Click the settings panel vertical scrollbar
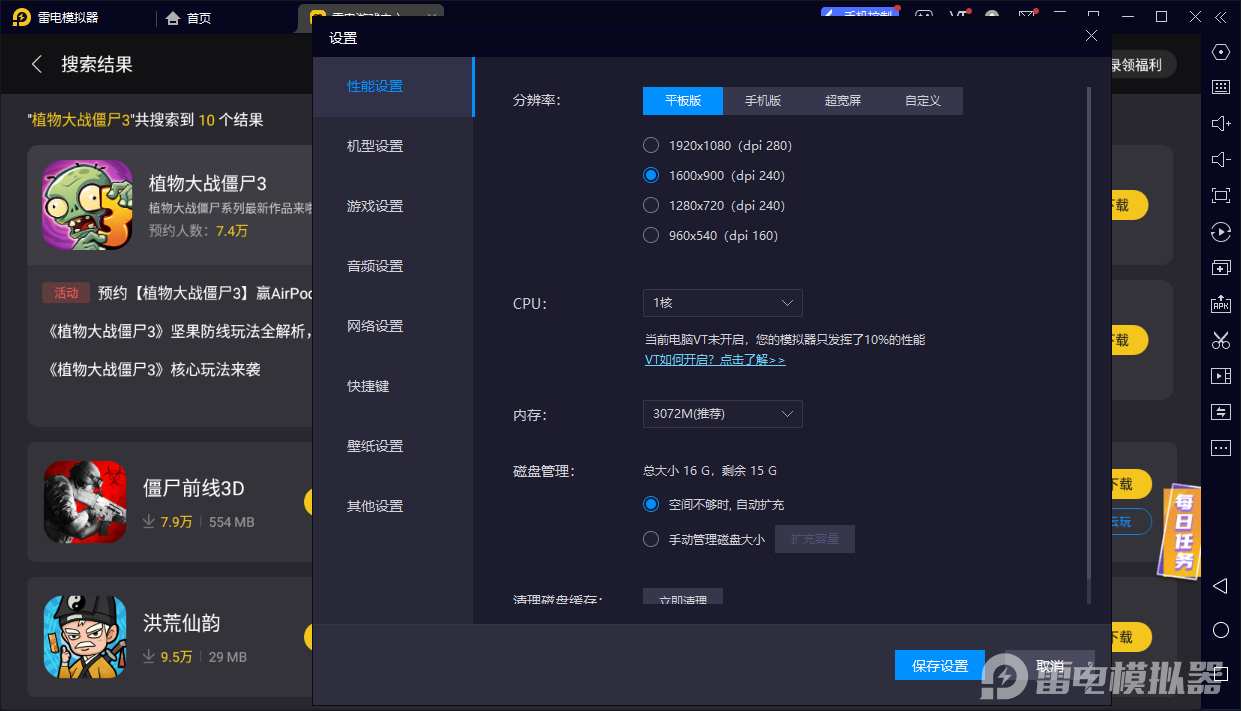Viewport: 1241px width, 711px height. [1088, 340]
